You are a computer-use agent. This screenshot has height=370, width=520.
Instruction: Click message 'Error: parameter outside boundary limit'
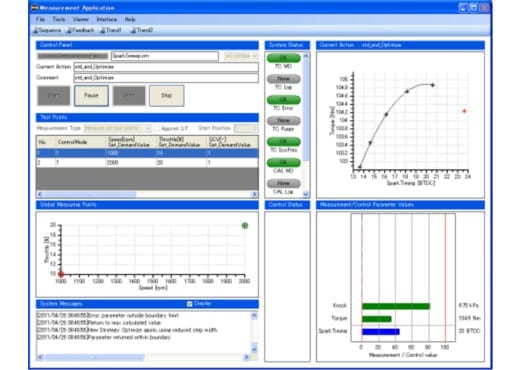(133, 315)
